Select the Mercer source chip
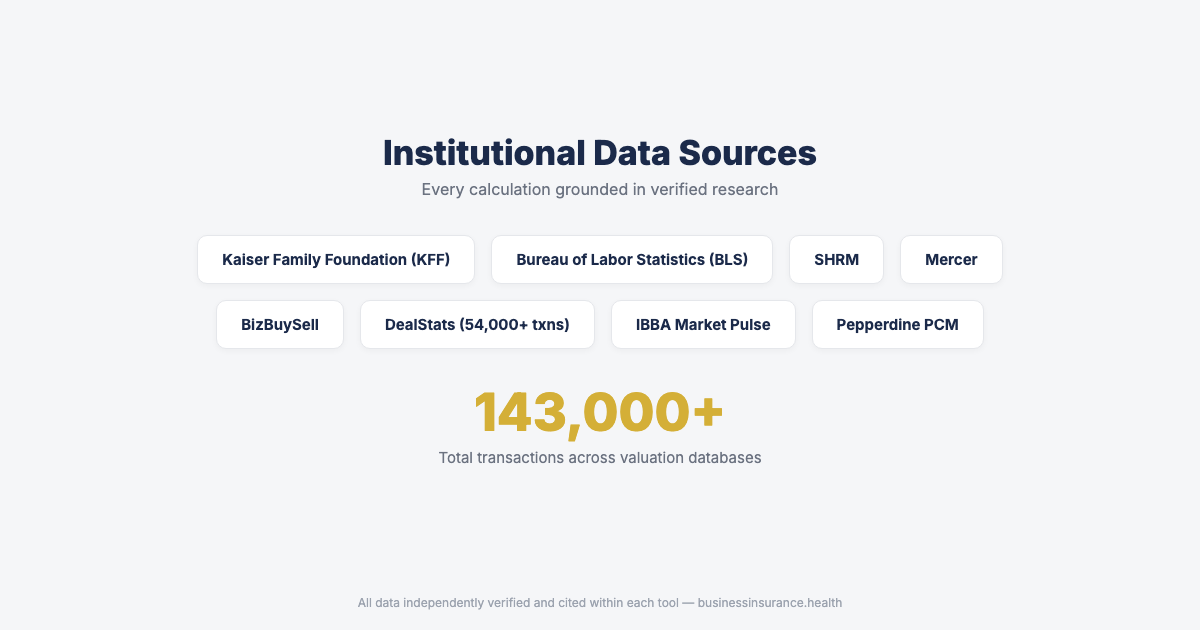The image size is (1200, 630). (x=951, y=260)
